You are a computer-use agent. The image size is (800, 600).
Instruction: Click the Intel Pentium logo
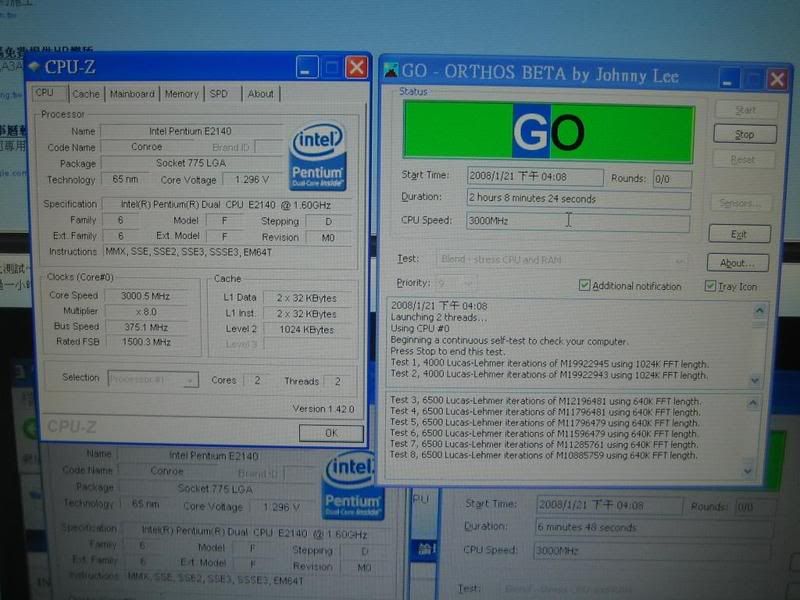[317, 155]
